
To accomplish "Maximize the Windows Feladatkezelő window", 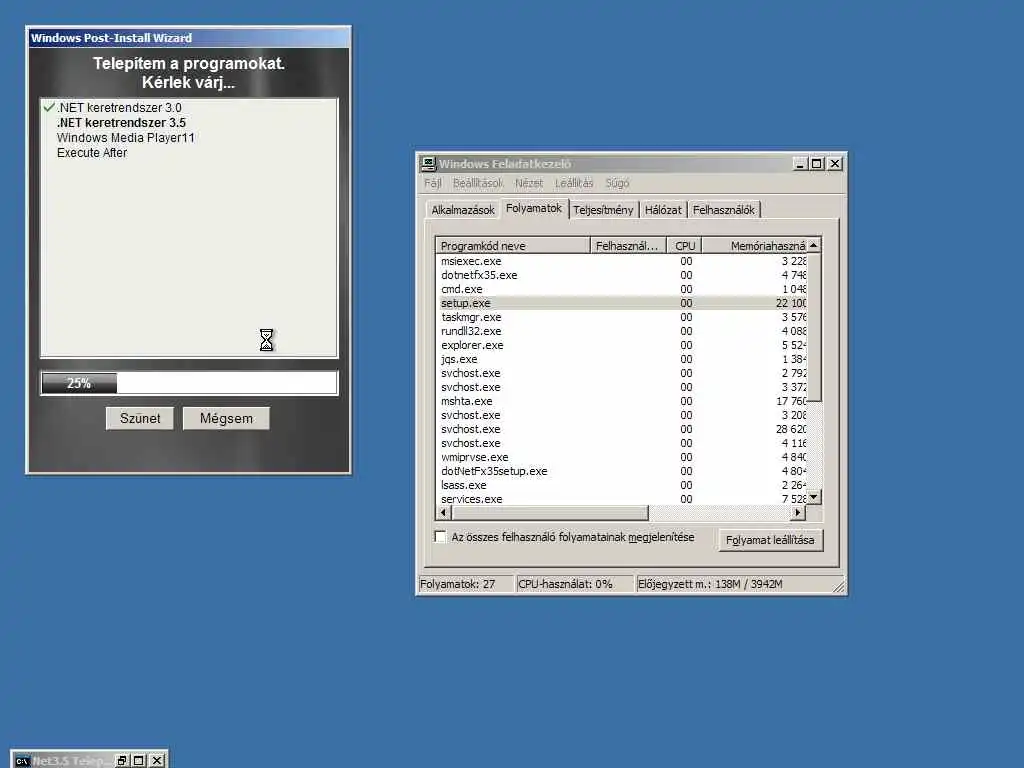I will coord(816,164).
